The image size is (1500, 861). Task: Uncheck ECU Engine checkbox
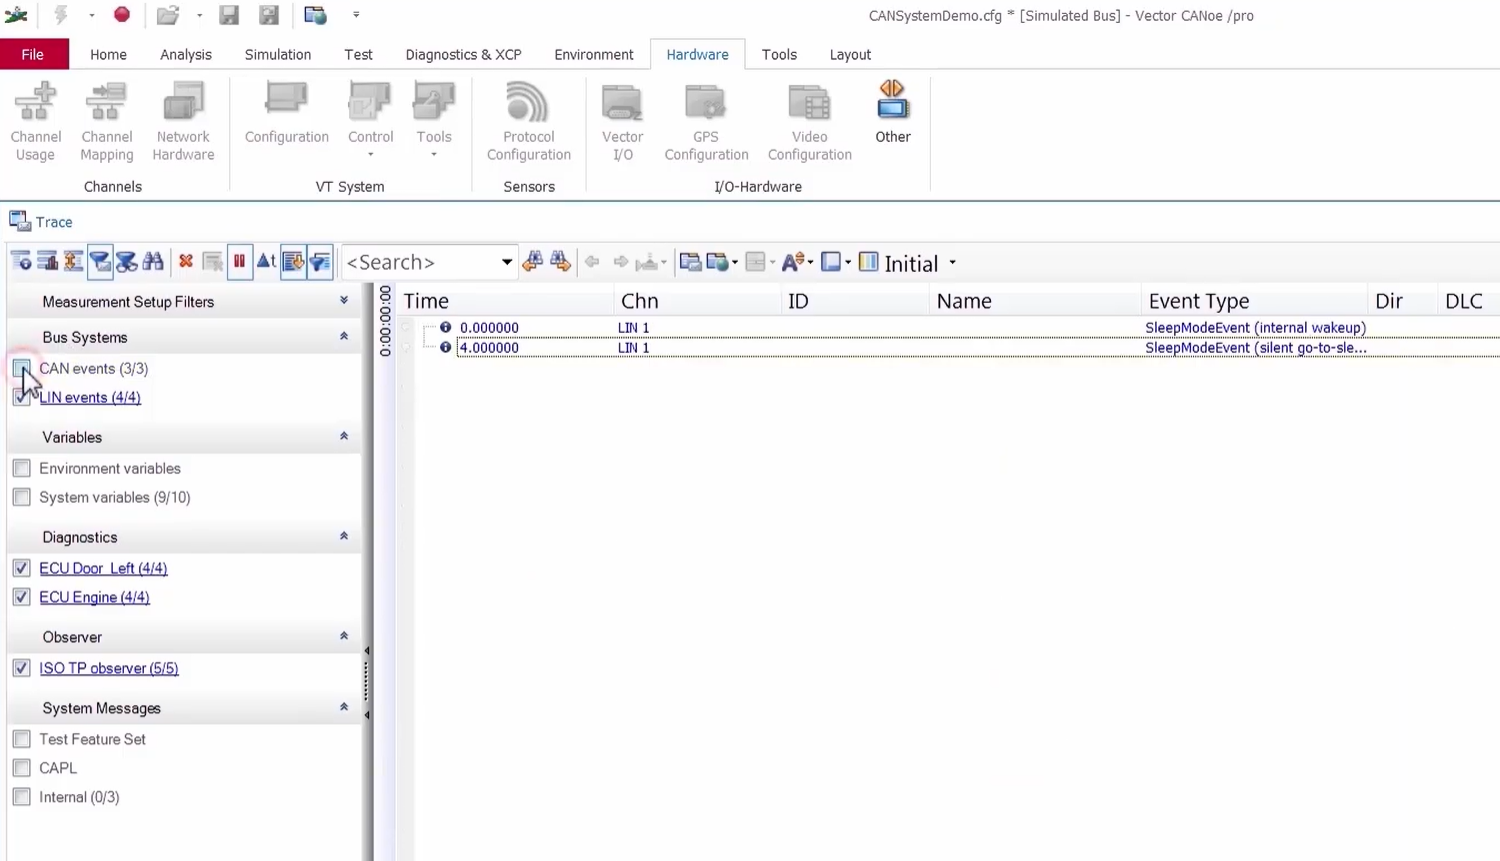pos(21,597)
